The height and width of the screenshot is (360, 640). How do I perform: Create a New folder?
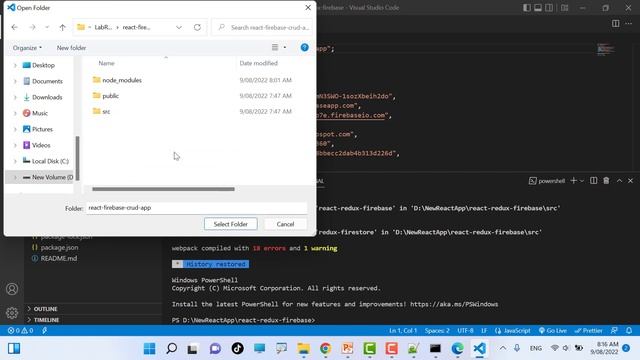(x=71, y=48)
